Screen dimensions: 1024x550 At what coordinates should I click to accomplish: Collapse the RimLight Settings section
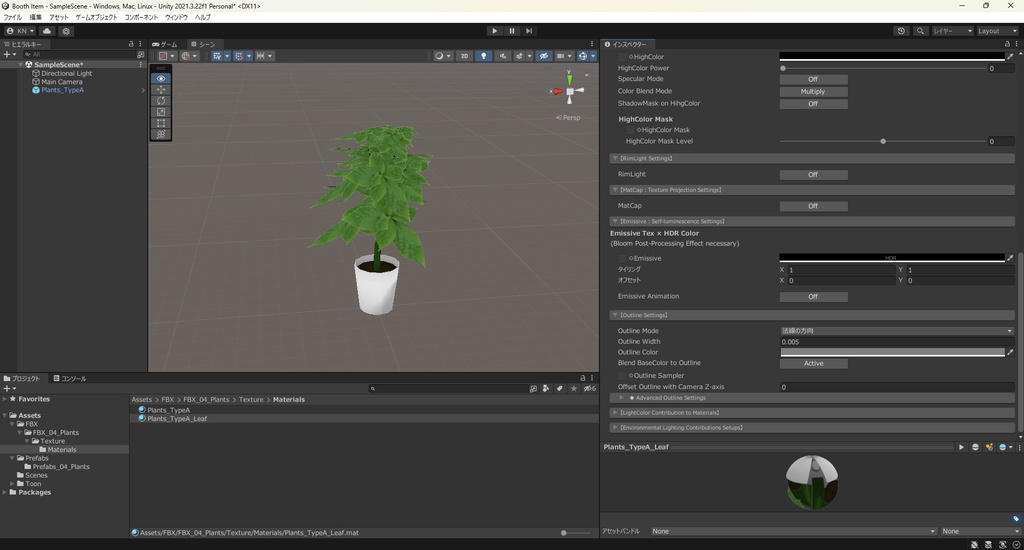[615, 159]
